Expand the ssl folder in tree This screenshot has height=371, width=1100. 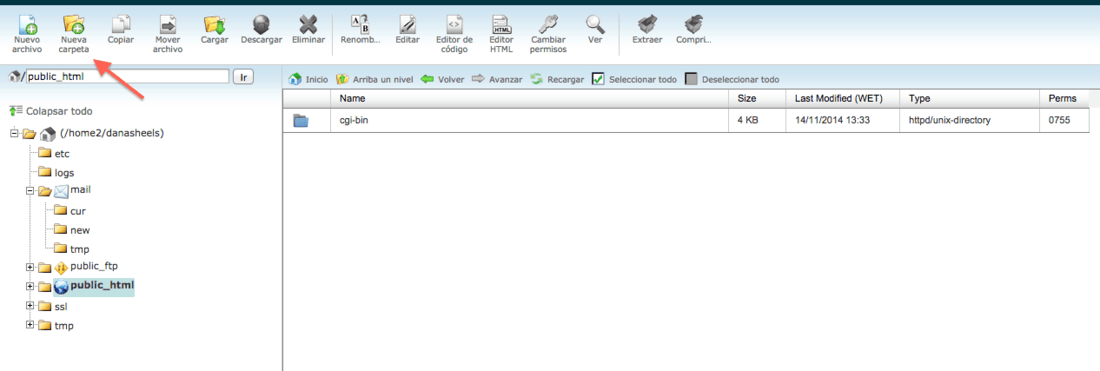(x=29, y=306)
